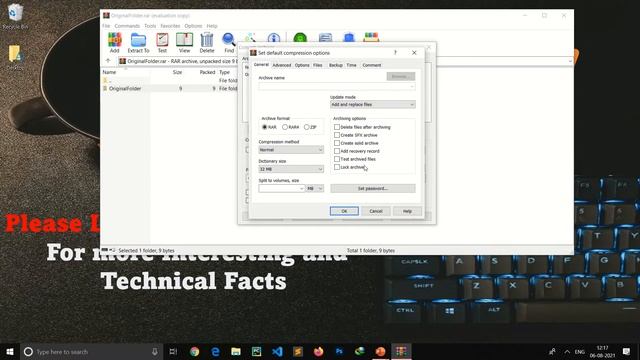Enable the Lock archive checkbox
This screenshot has height=360, width=640.
337,167
